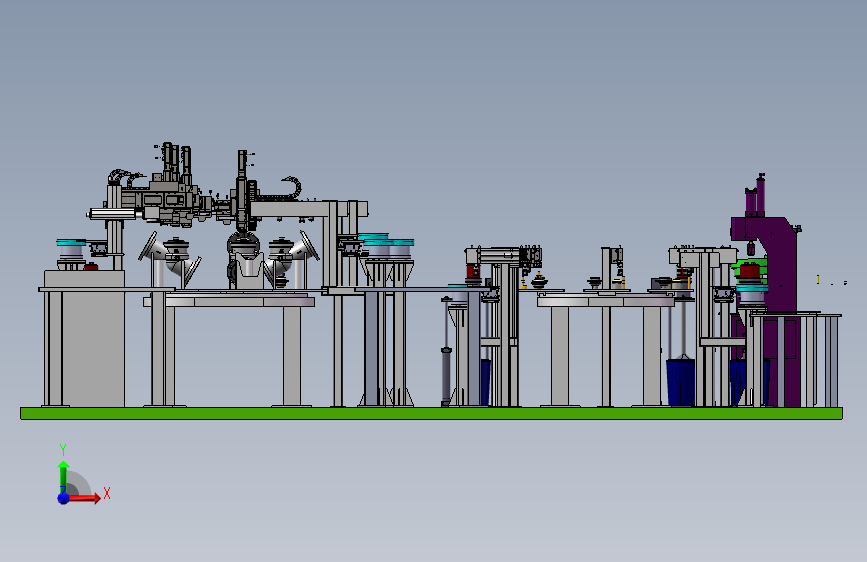This screenshot has width=867, height=562.
Task: Click the red X axis arrow of the triad
Action: [x=84, y=498]
